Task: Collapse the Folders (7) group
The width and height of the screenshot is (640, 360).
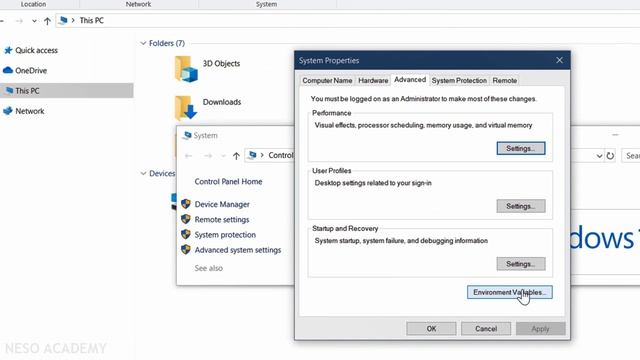Action: pyautogui.click(x=143, y=43)
